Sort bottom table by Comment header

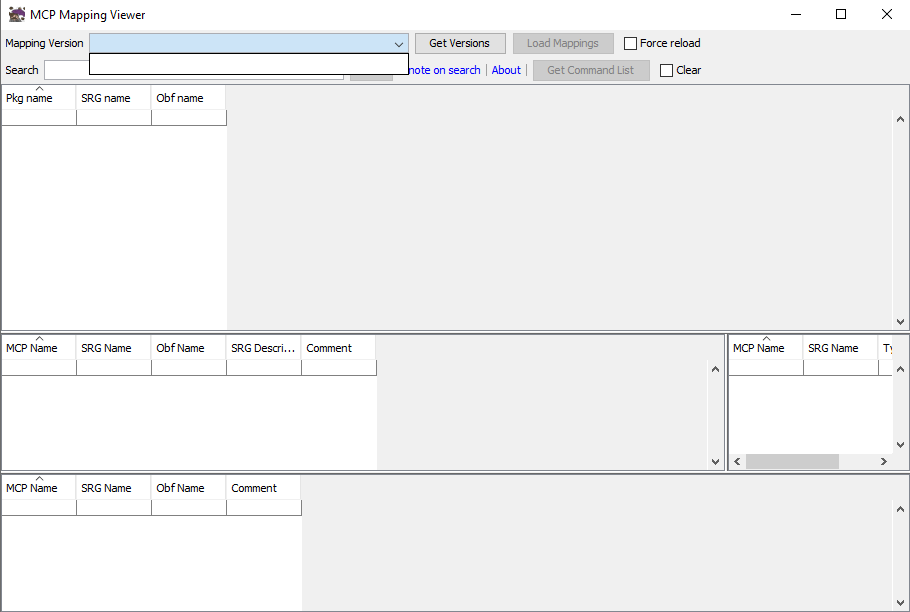tap(263, 488)
